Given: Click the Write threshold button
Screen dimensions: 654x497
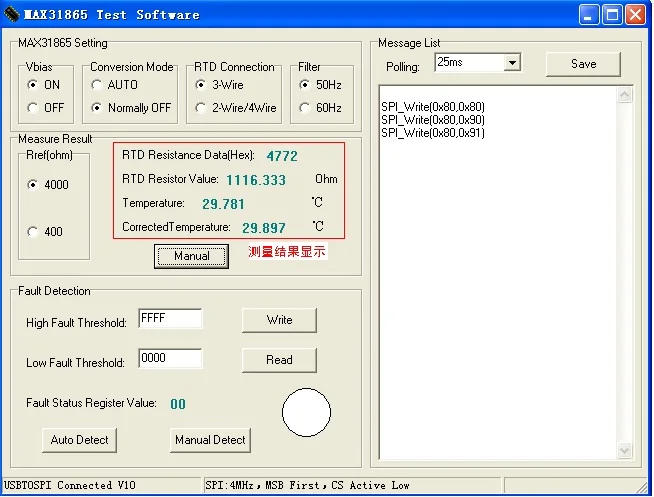Looking at the screenshot, I should [x=279, y=320].
